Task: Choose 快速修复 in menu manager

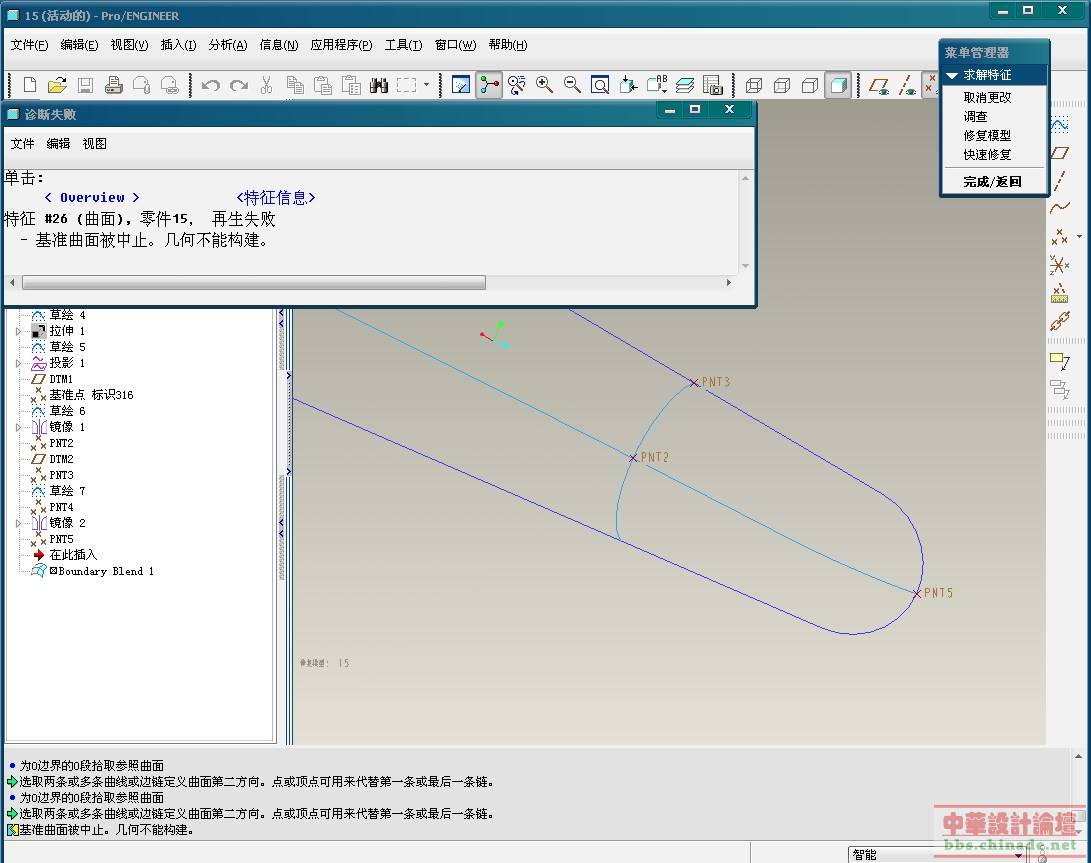Action: point(987,155)
